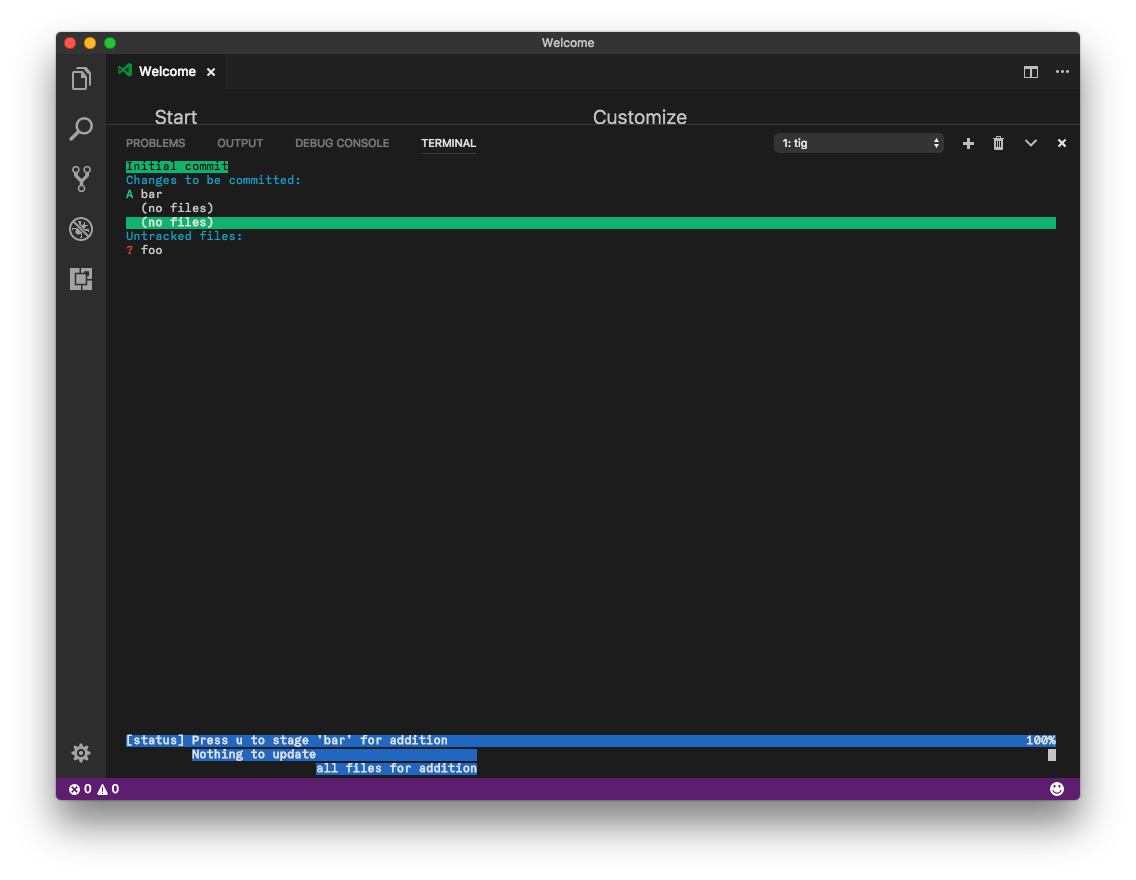1136x880 pixels.
Task: Select the '? foo' untracked file row
Action: click(144, 250)
